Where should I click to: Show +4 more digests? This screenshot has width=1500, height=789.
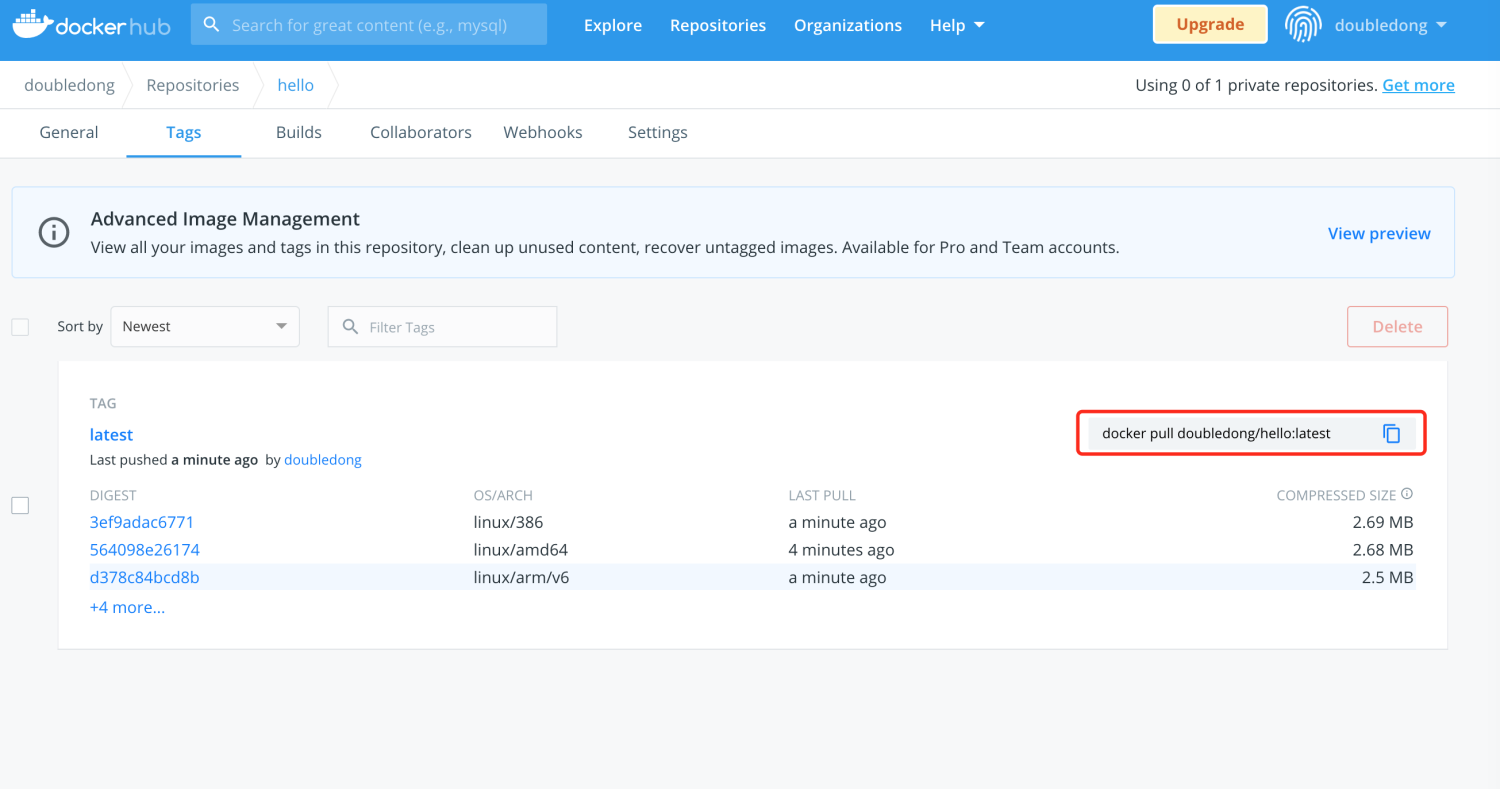(127, 607)
